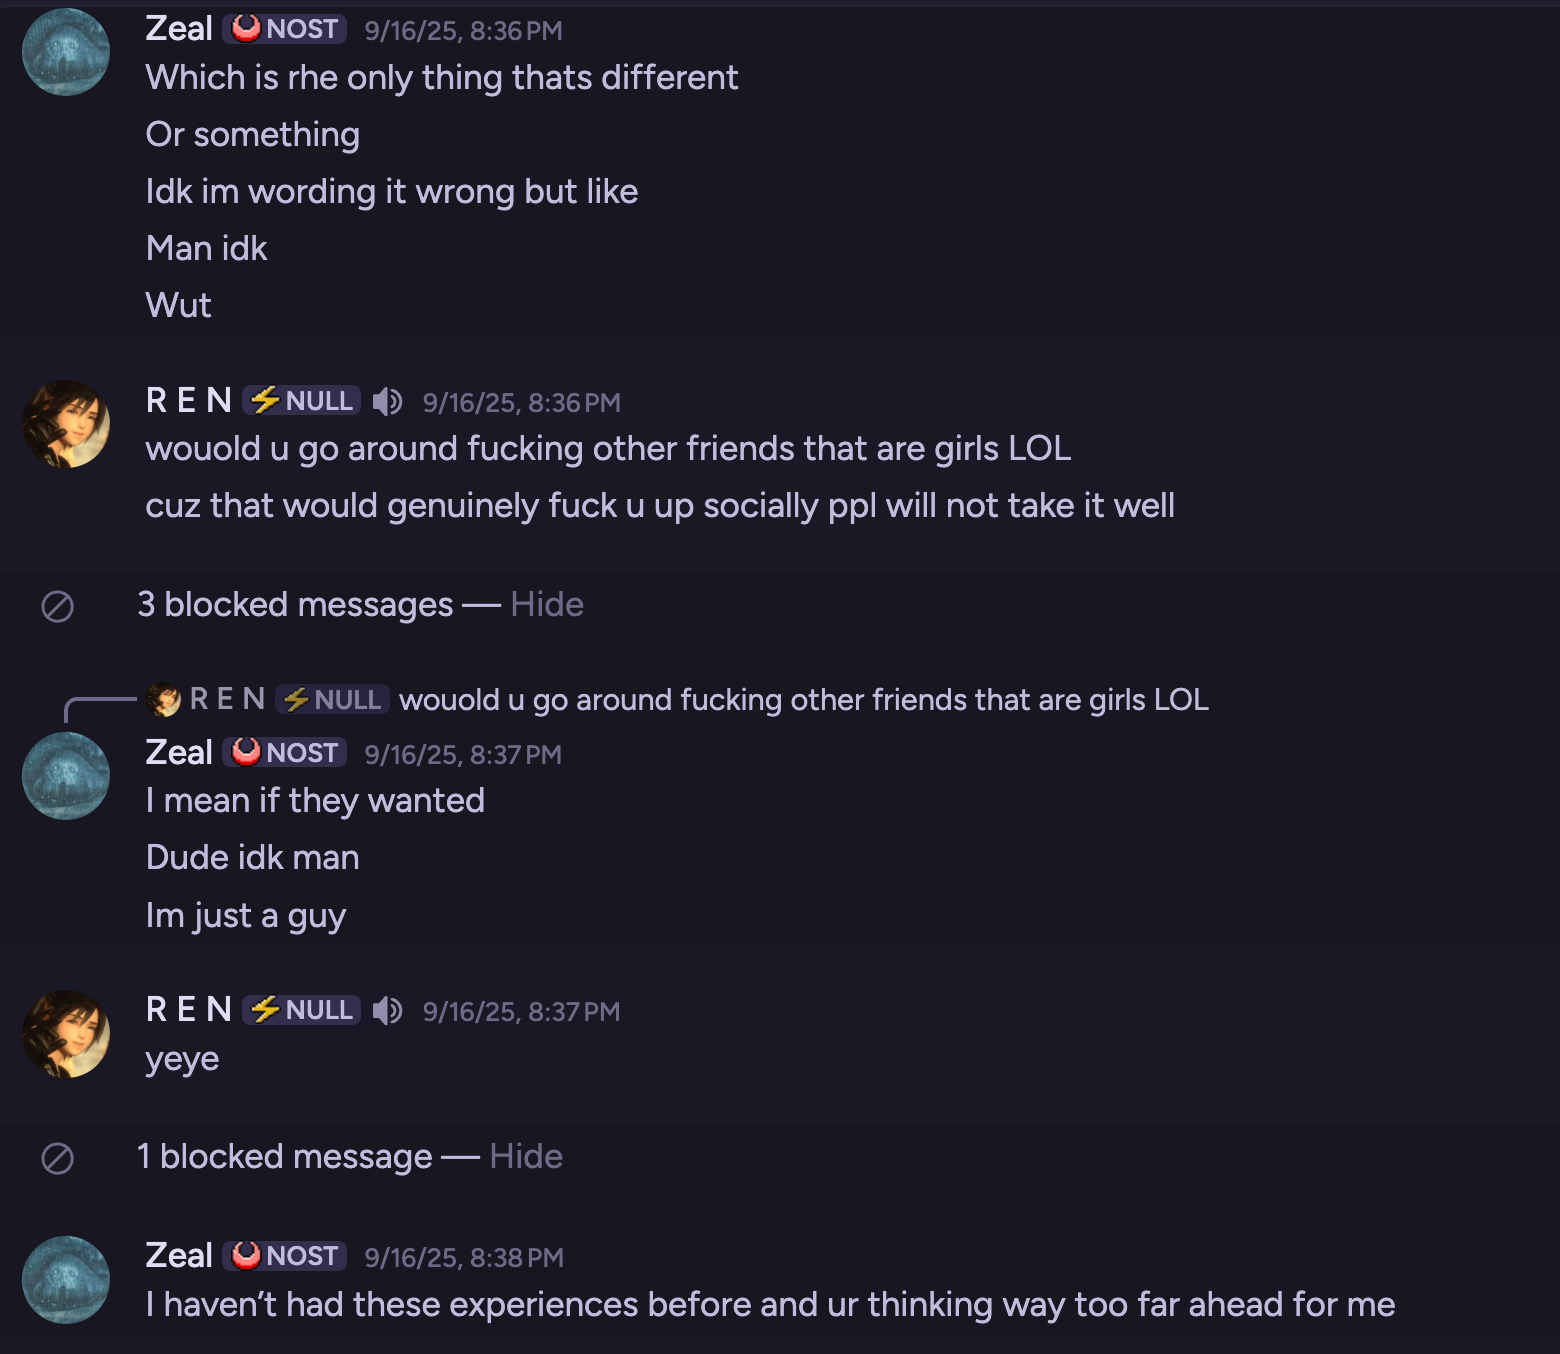This screenshot has width=1560, height=1354.
Task: Select the message 'yeye'
Action: pyautogui.click(x=183, y=1057)
